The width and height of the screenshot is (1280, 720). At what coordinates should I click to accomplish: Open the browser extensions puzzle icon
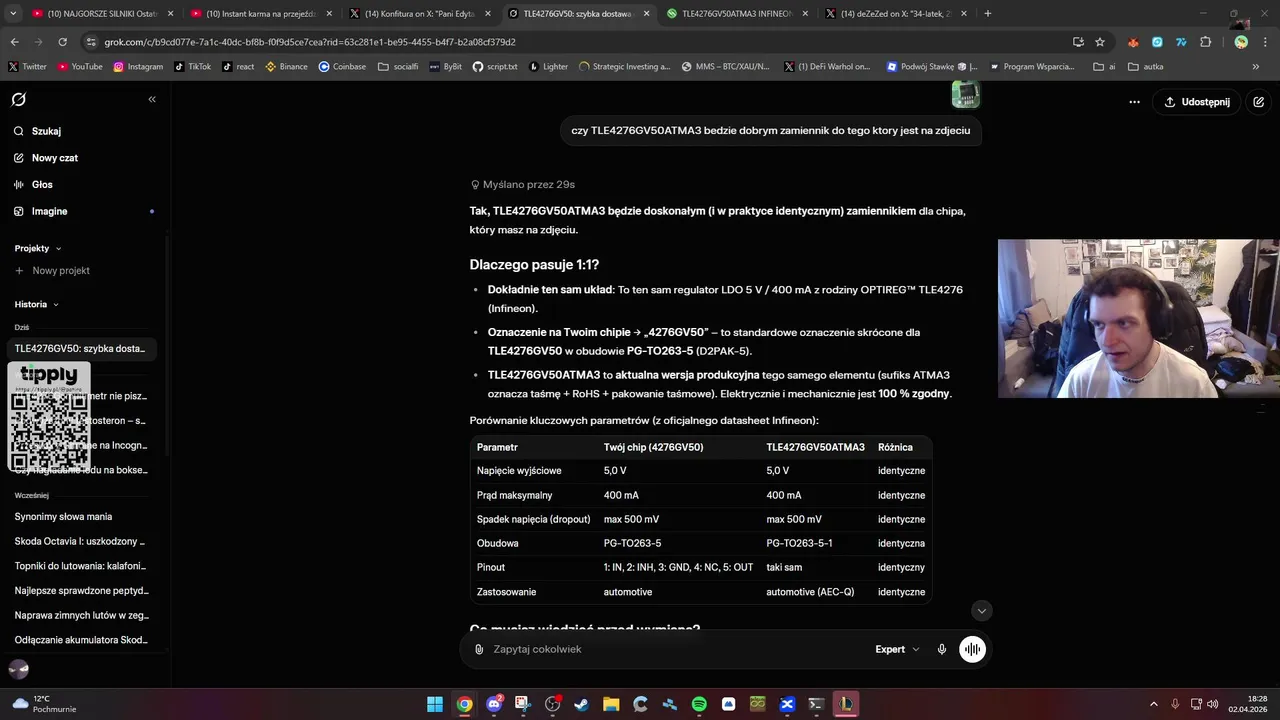1205,42
